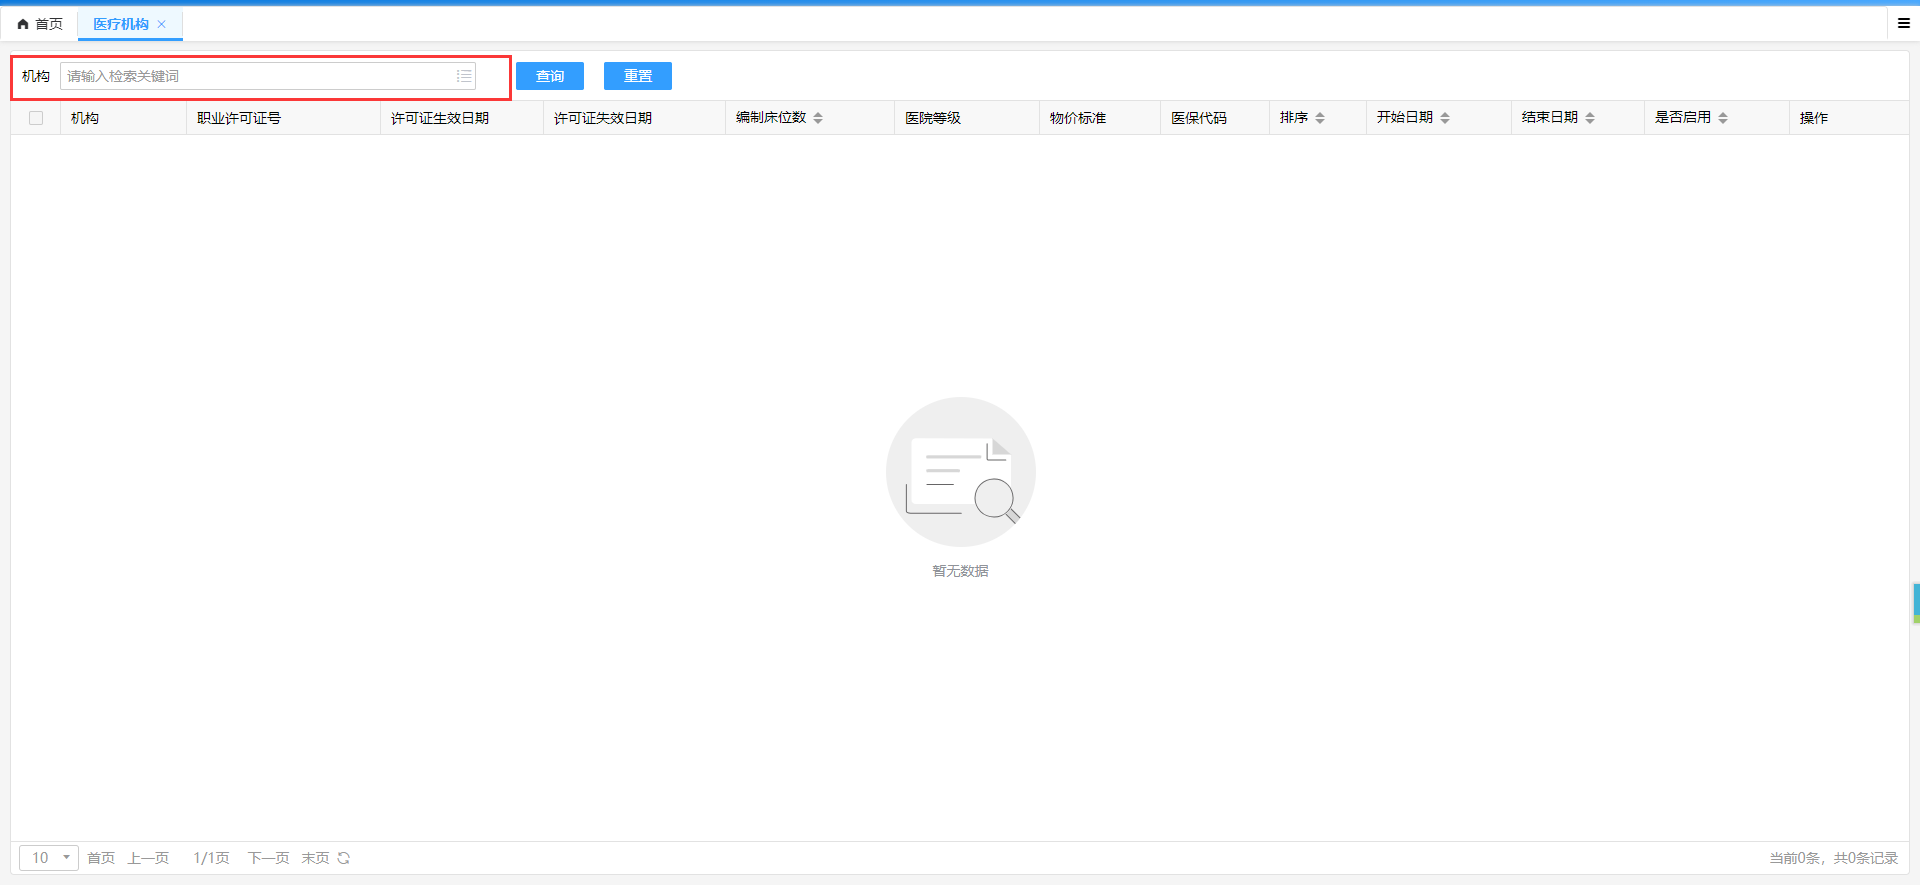Sort by 是否启用 column arrows
Viewport: 1920px width, 885px height.
tap(1723, 118)
